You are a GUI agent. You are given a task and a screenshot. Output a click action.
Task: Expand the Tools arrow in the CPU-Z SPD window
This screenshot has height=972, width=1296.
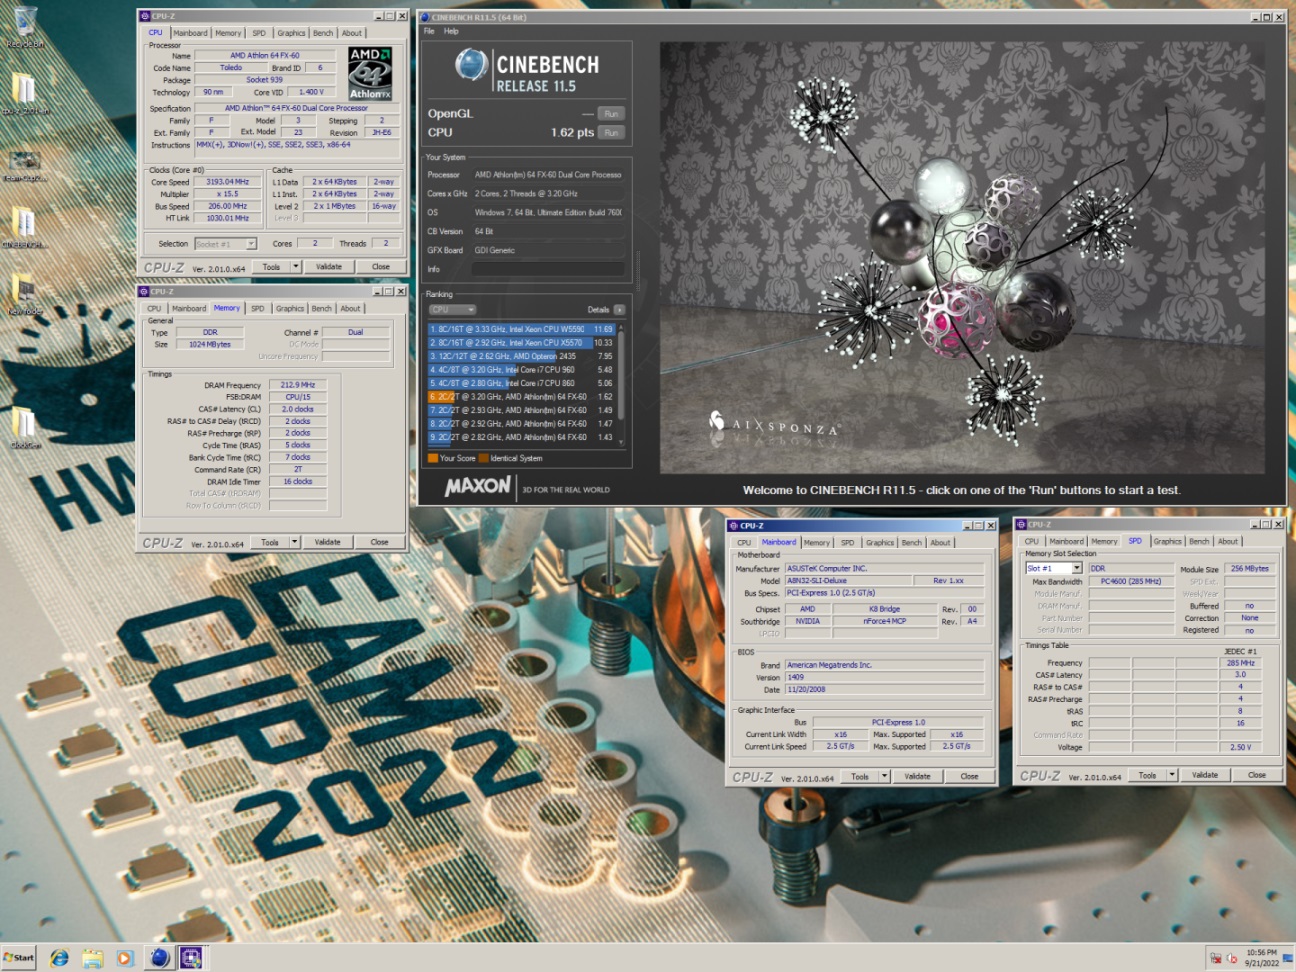[x=1172, y=775]
